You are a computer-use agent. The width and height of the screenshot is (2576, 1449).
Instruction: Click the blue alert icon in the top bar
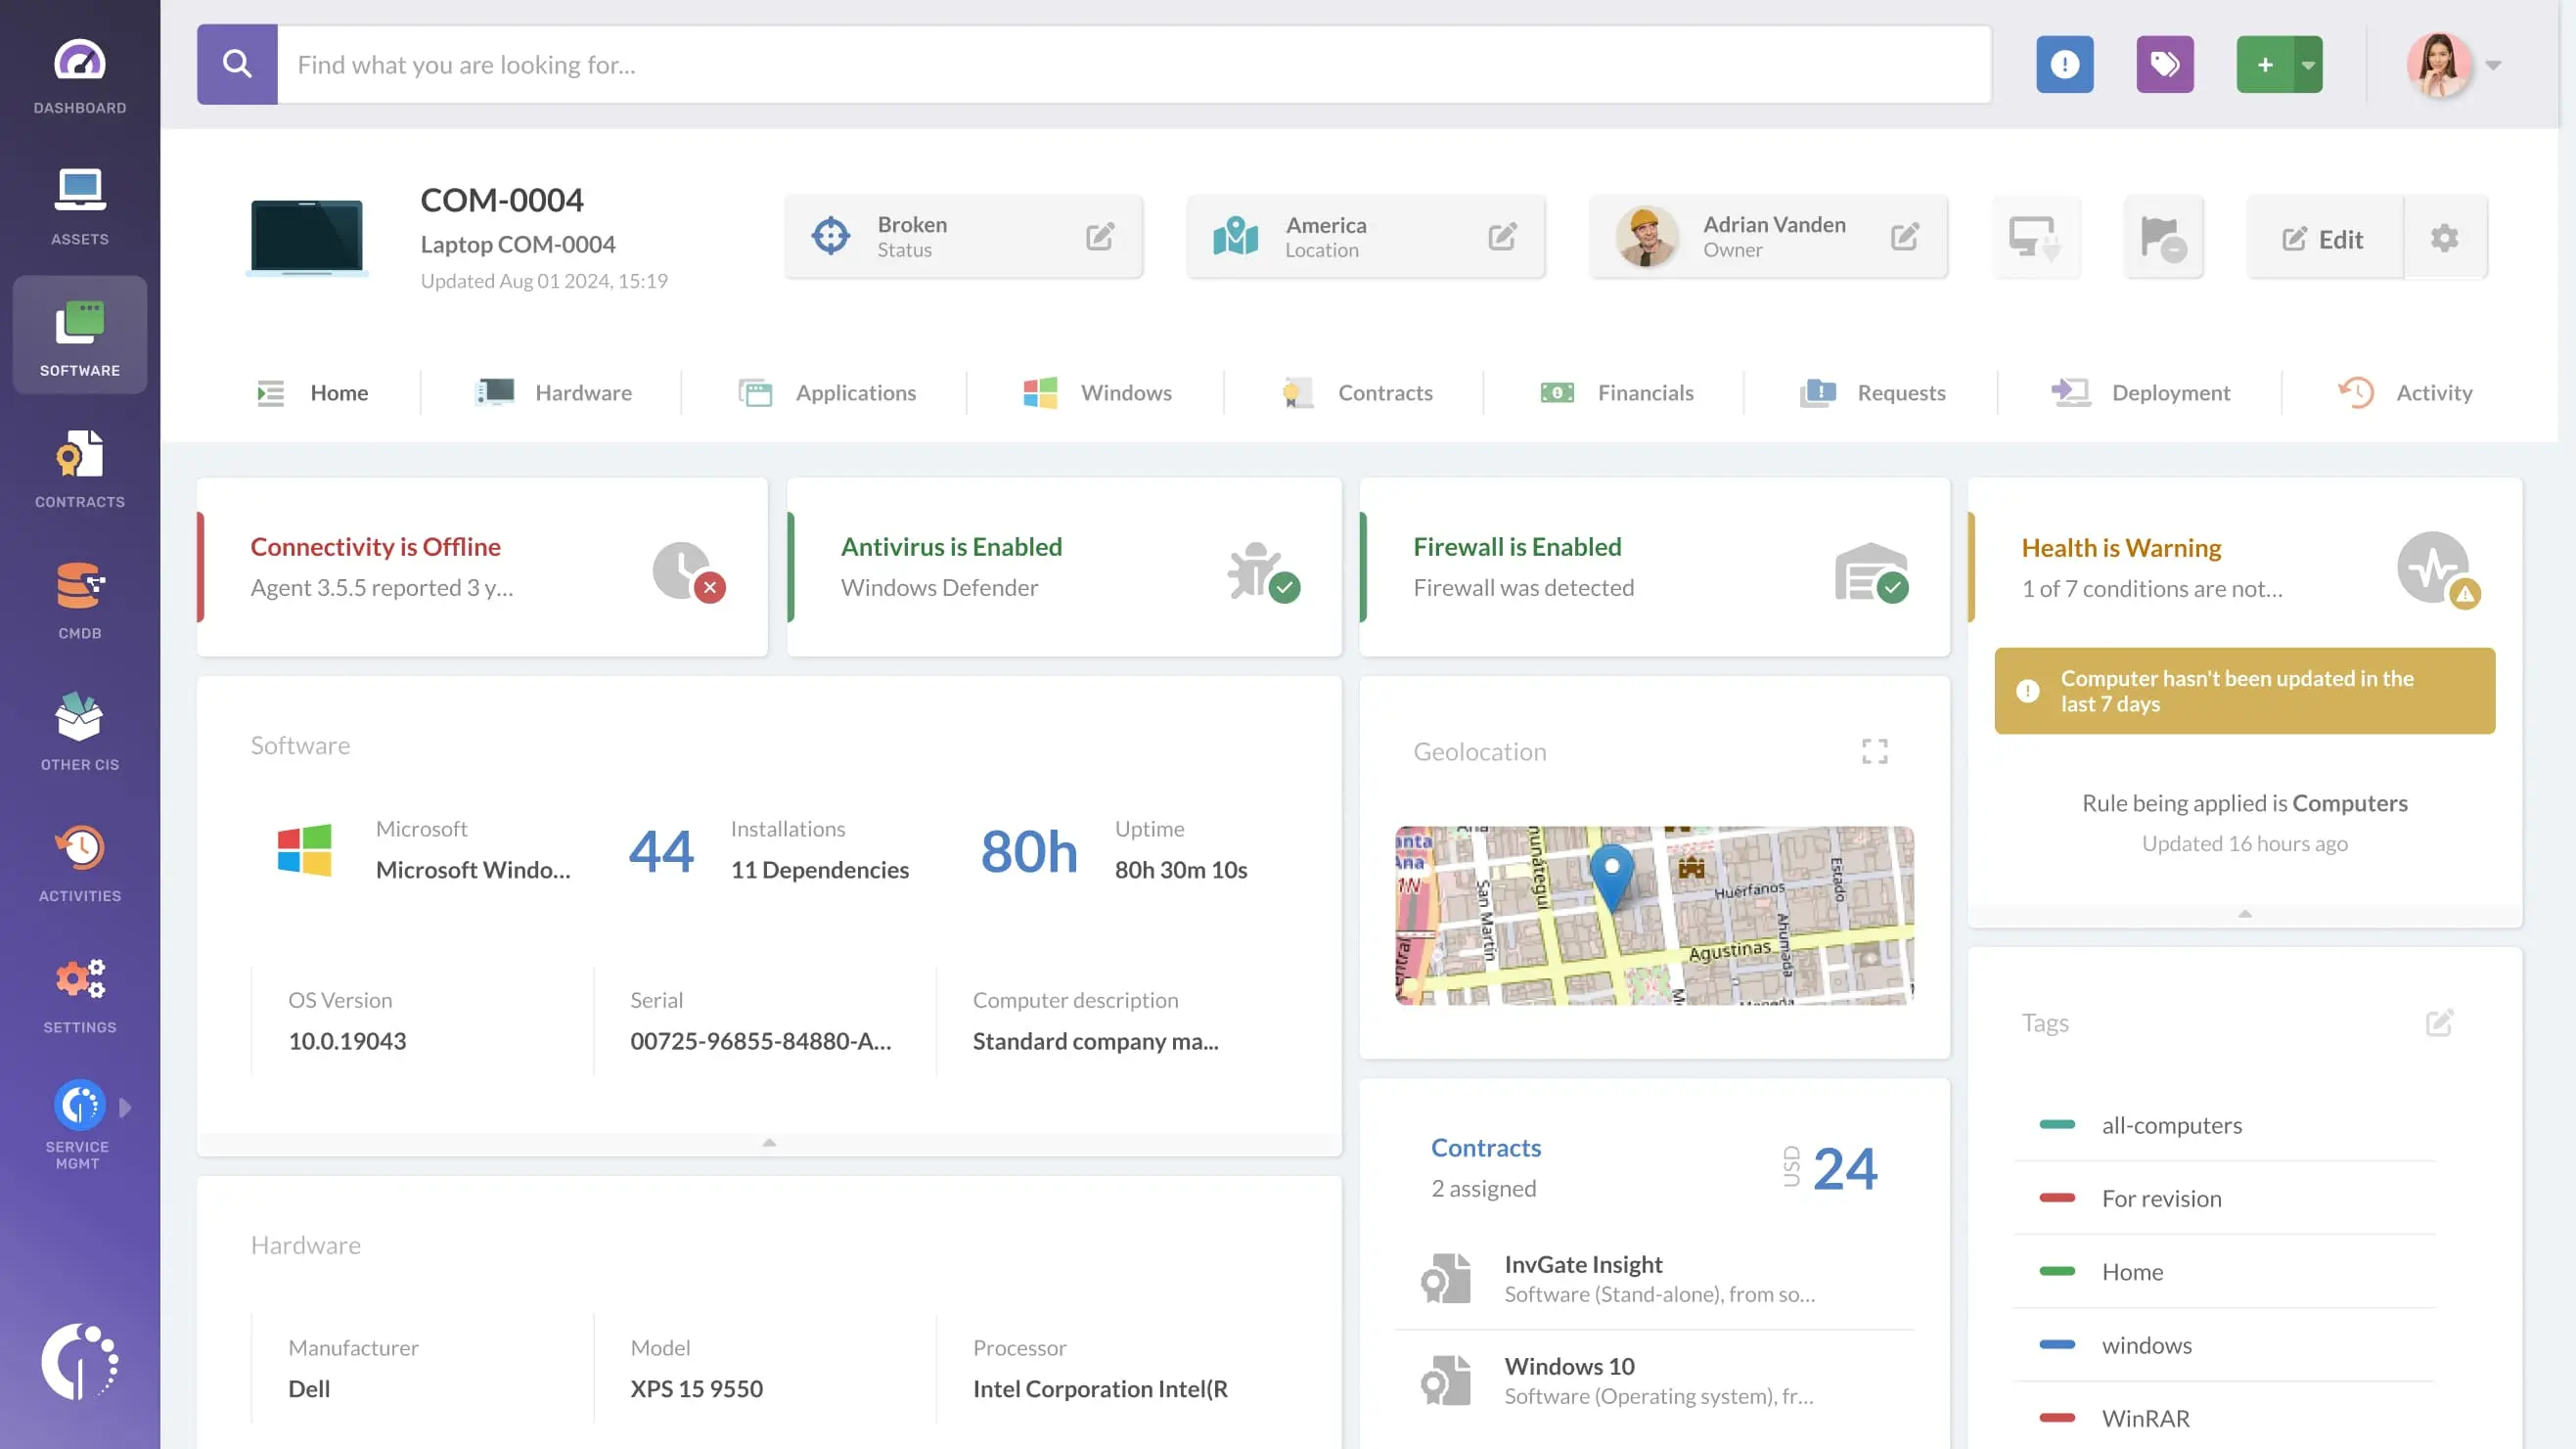[x=2064, y=64]
